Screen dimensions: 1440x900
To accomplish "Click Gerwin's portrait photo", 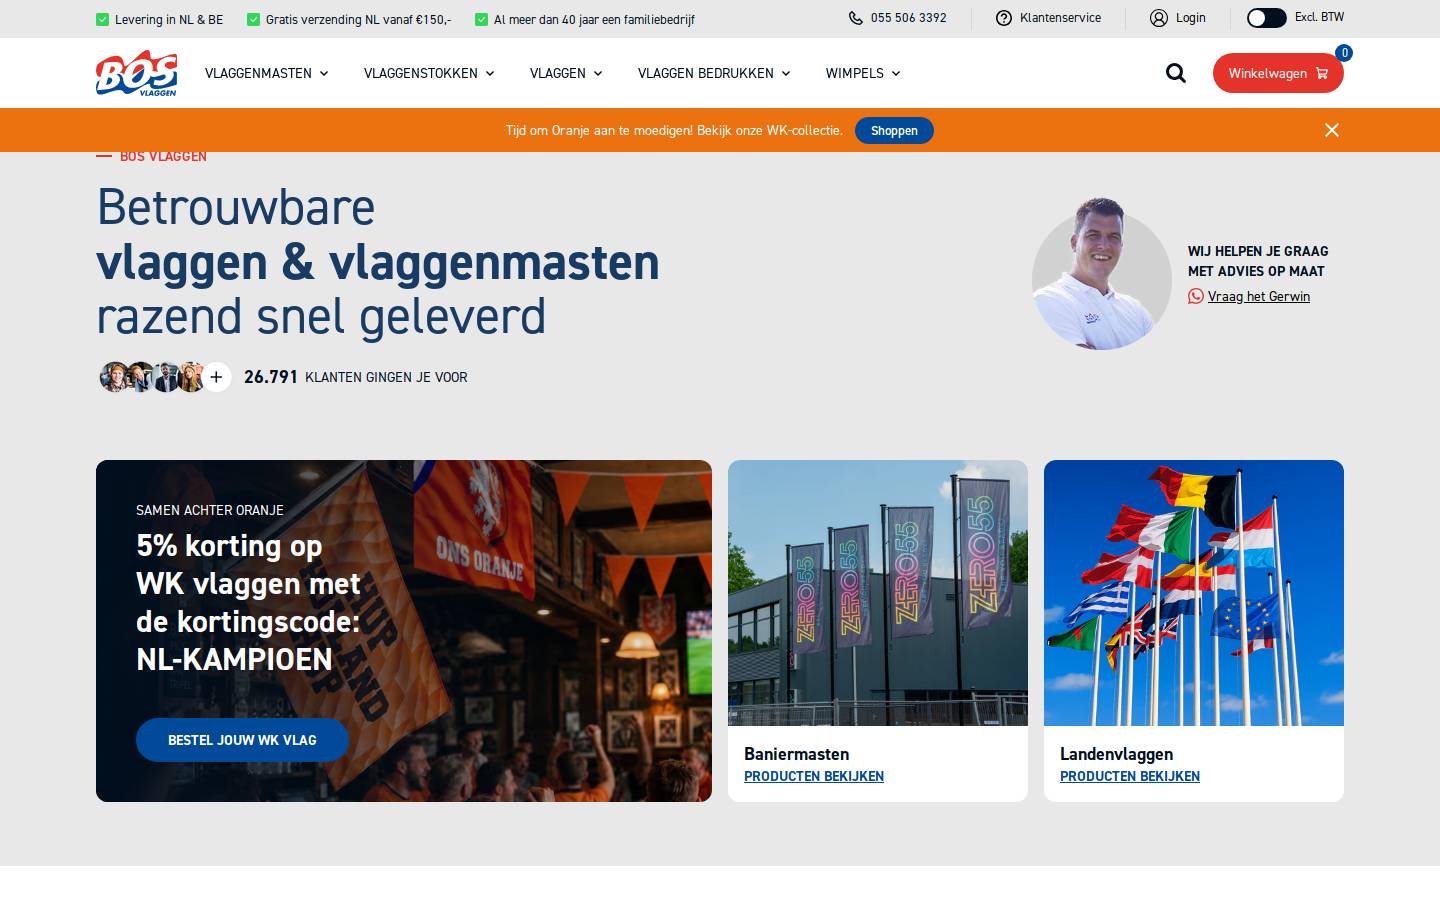I will [1101, 273].
